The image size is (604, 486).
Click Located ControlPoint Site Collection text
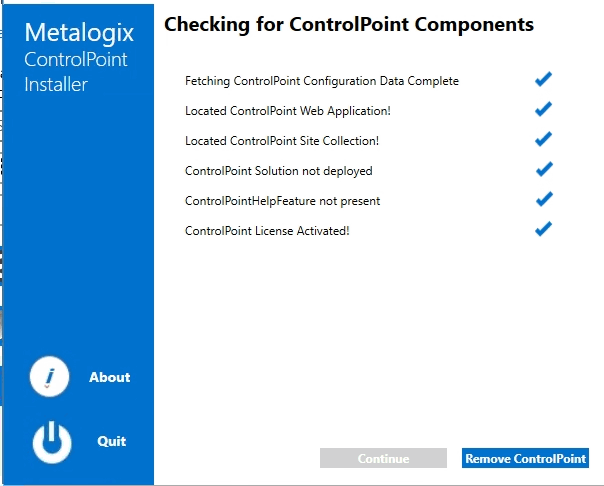[282, 141]
